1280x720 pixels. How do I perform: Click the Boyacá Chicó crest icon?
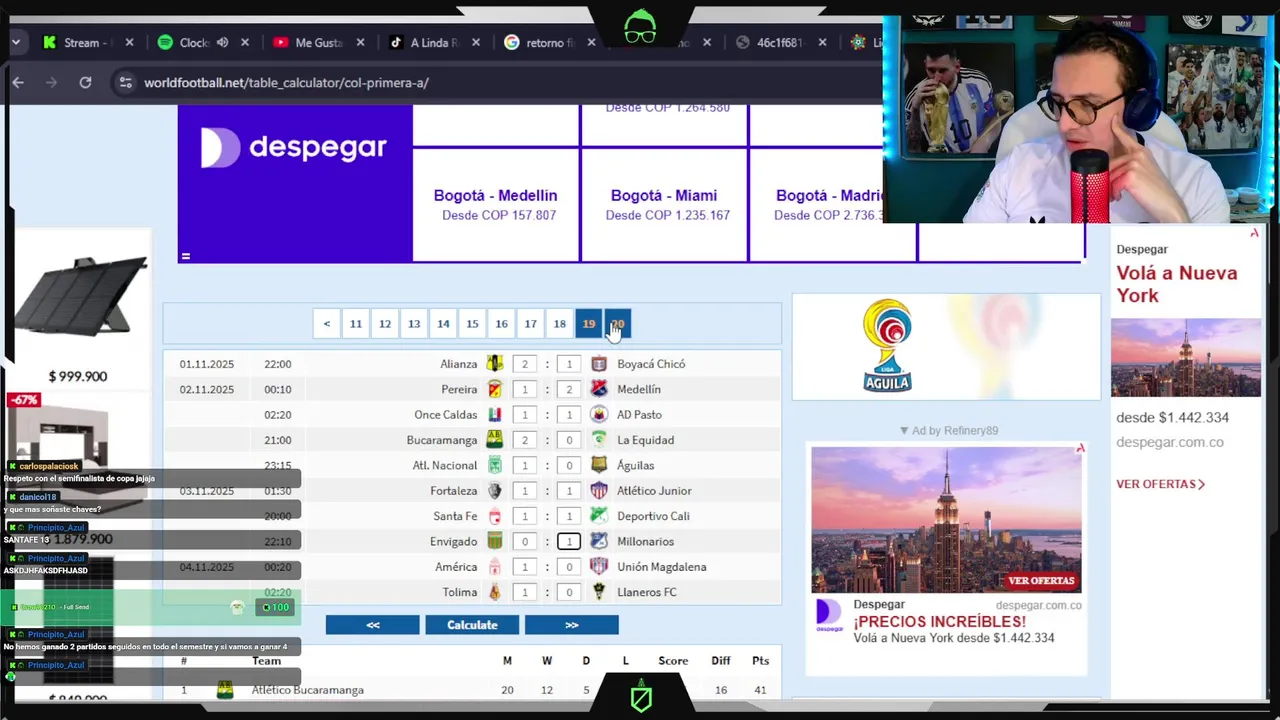(599, 364)
